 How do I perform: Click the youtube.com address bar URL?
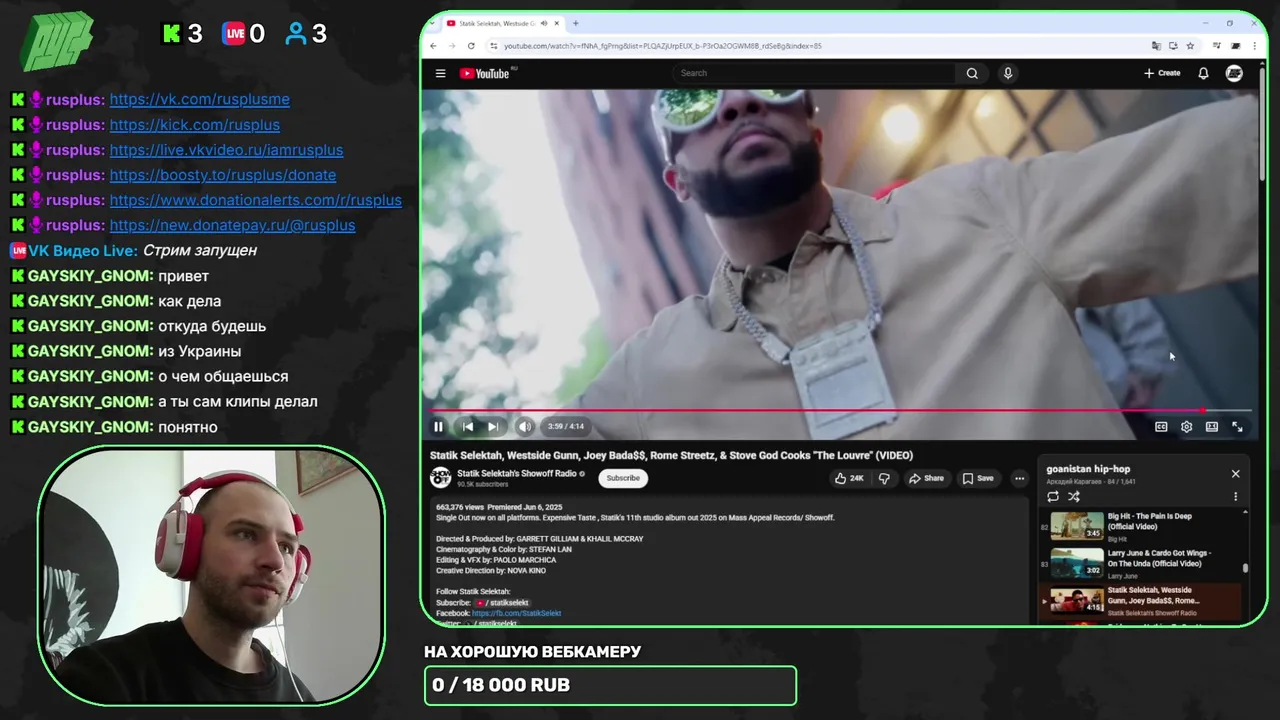(x=662, y=46)
